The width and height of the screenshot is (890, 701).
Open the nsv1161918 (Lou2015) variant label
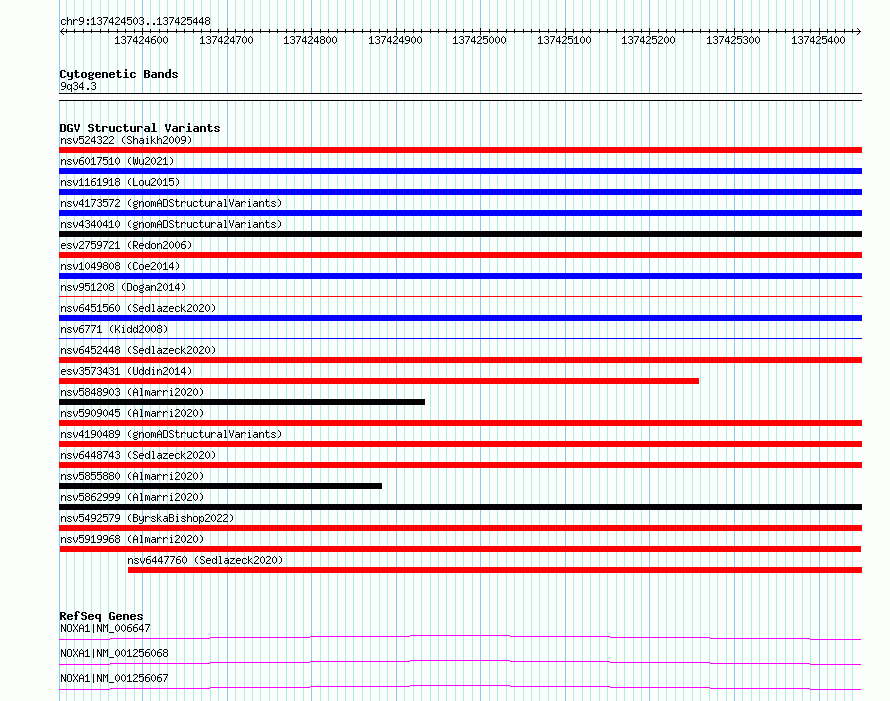(120, 182)
